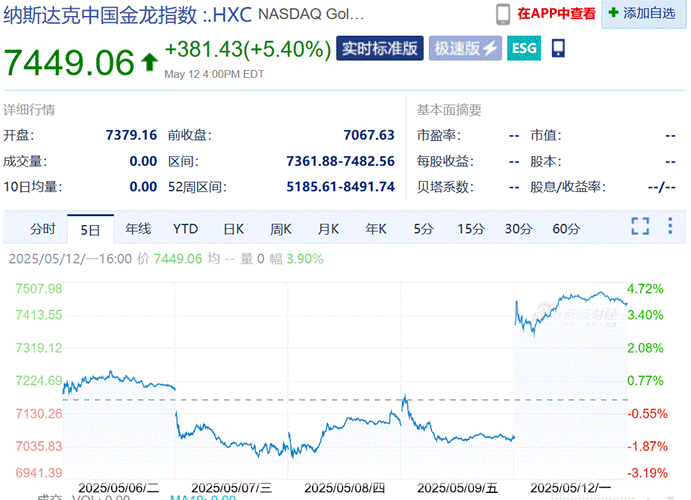Select the 60分 interval tab
This screenshot has height=500, width=691.
(566, 229)
